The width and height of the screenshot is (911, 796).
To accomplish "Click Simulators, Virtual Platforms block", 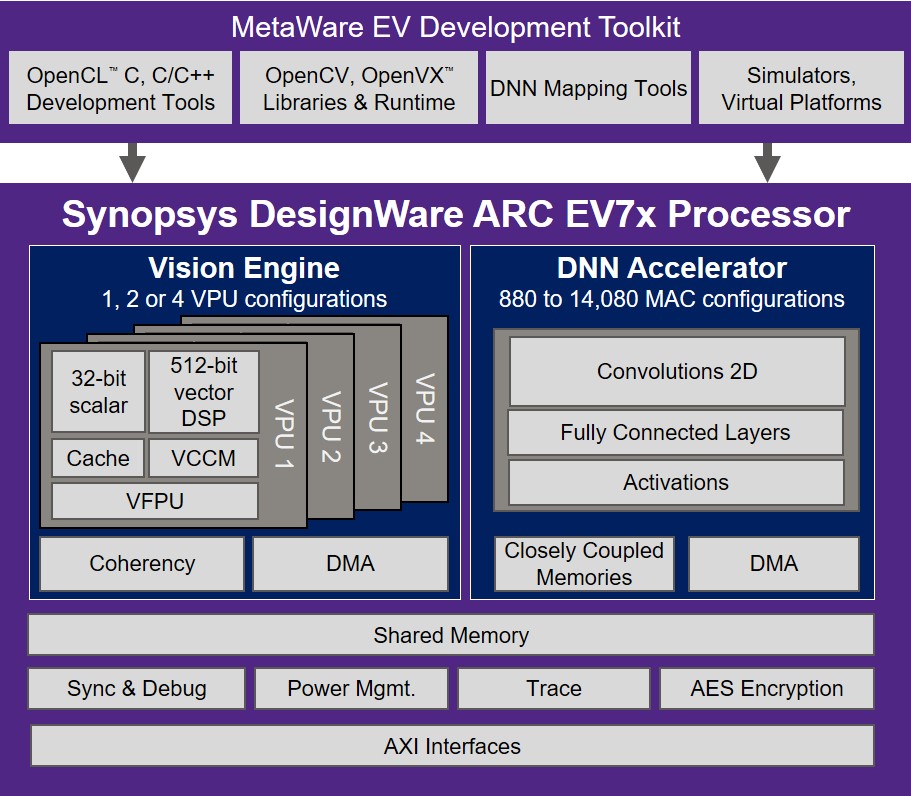I will pos(801,88).
